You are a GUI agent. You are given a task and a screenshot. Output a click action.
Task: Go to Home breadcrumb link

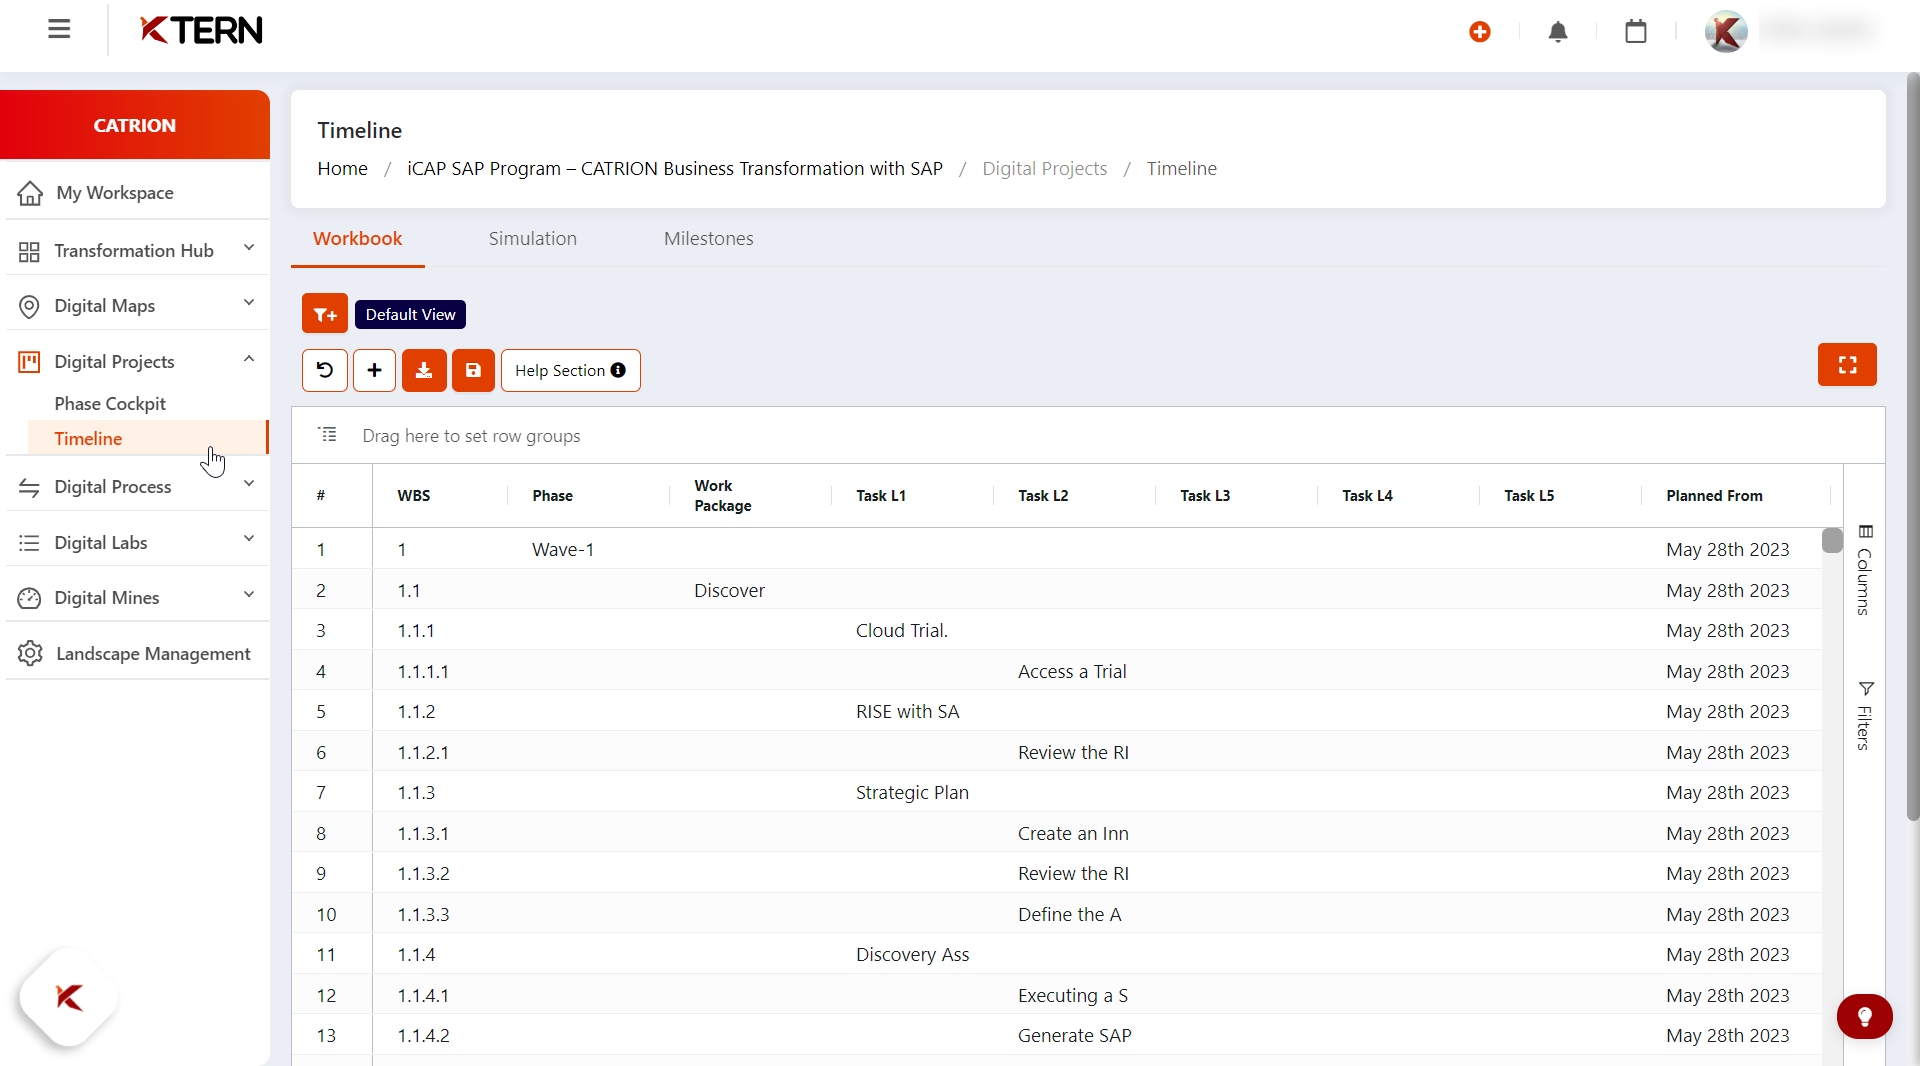click(x=342, y=169)
